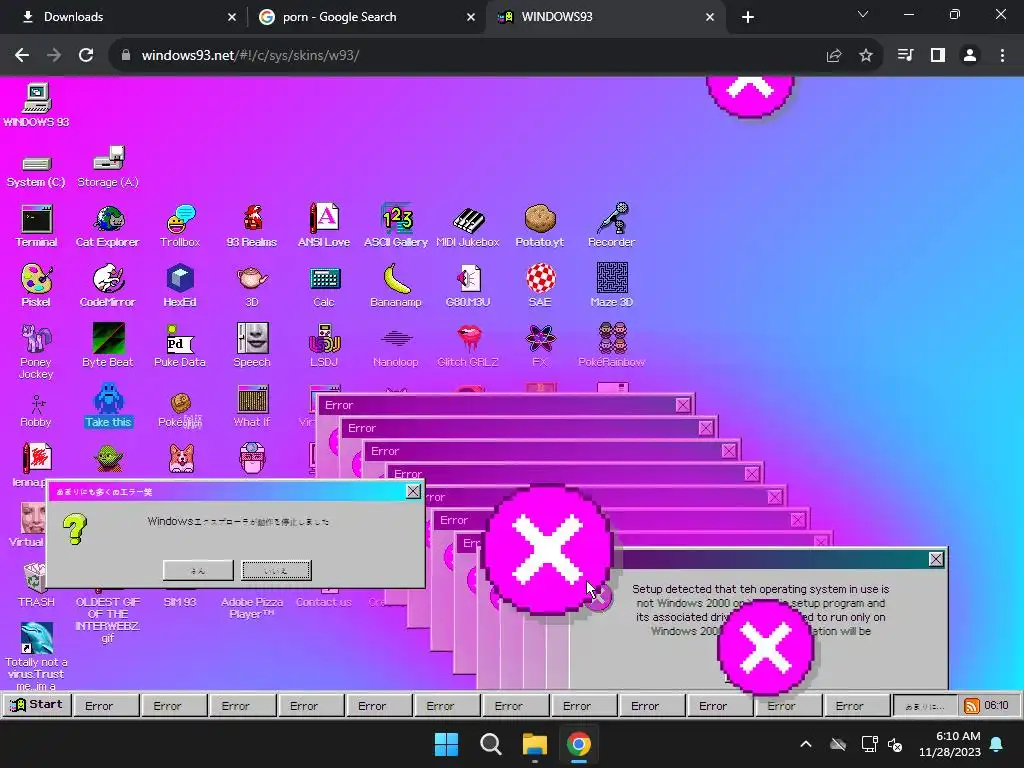Launch Byte Beat icon

pyautogui.click(x=108, y=345)
